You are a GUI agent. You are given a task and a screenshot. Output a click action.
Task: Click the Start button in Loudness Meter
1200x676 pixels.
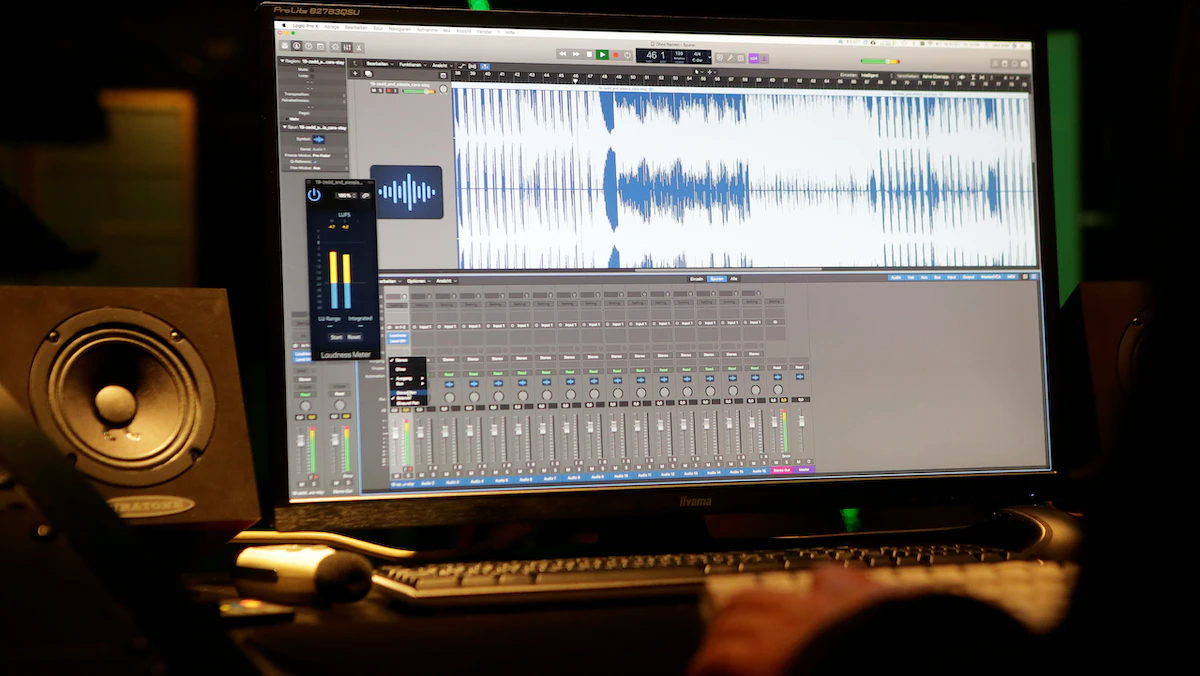[336, 337]
